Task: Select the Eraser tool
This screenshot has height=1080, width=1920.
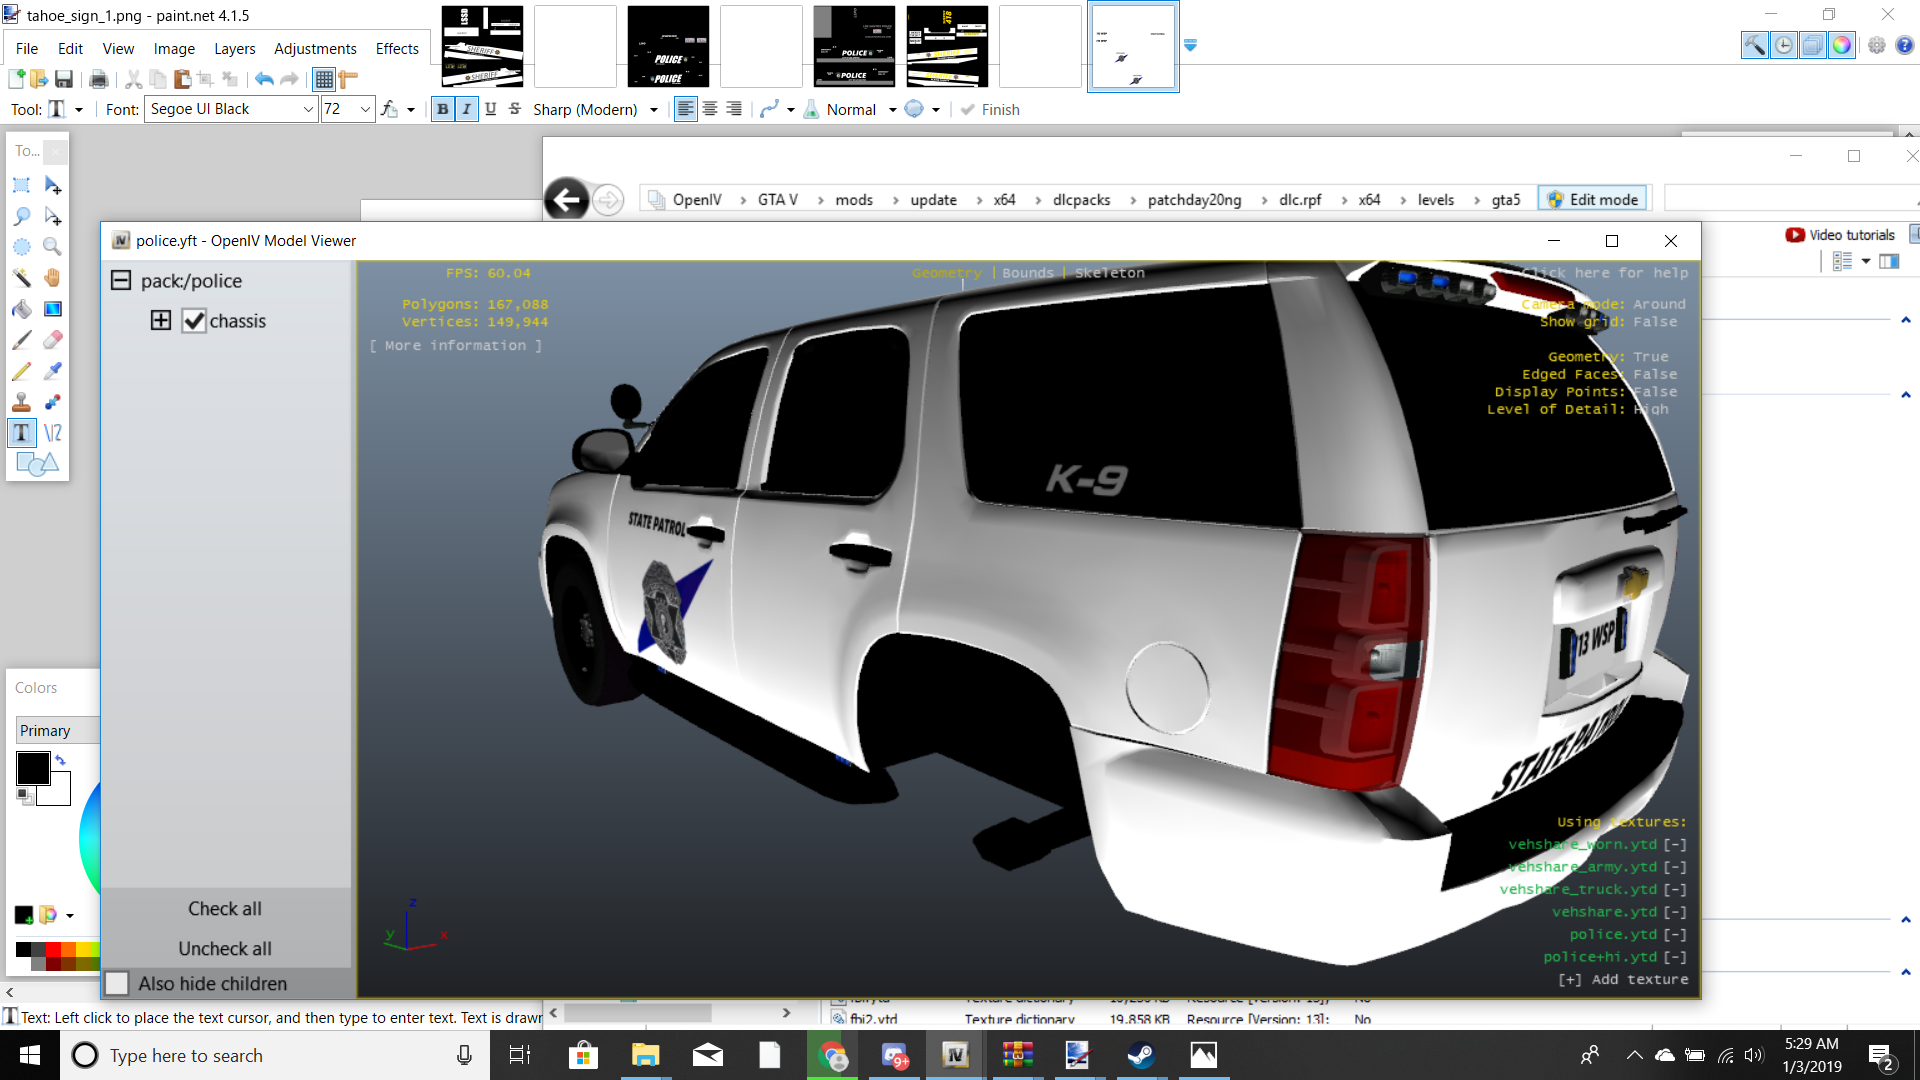Action: (53, 340)
